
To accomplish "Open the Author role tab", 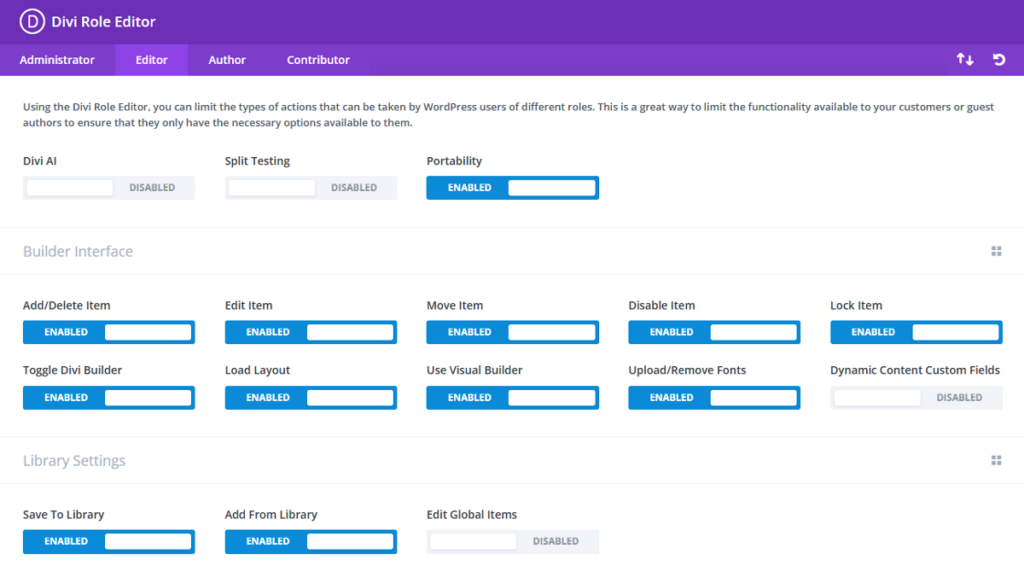I will tap(226, 60).
